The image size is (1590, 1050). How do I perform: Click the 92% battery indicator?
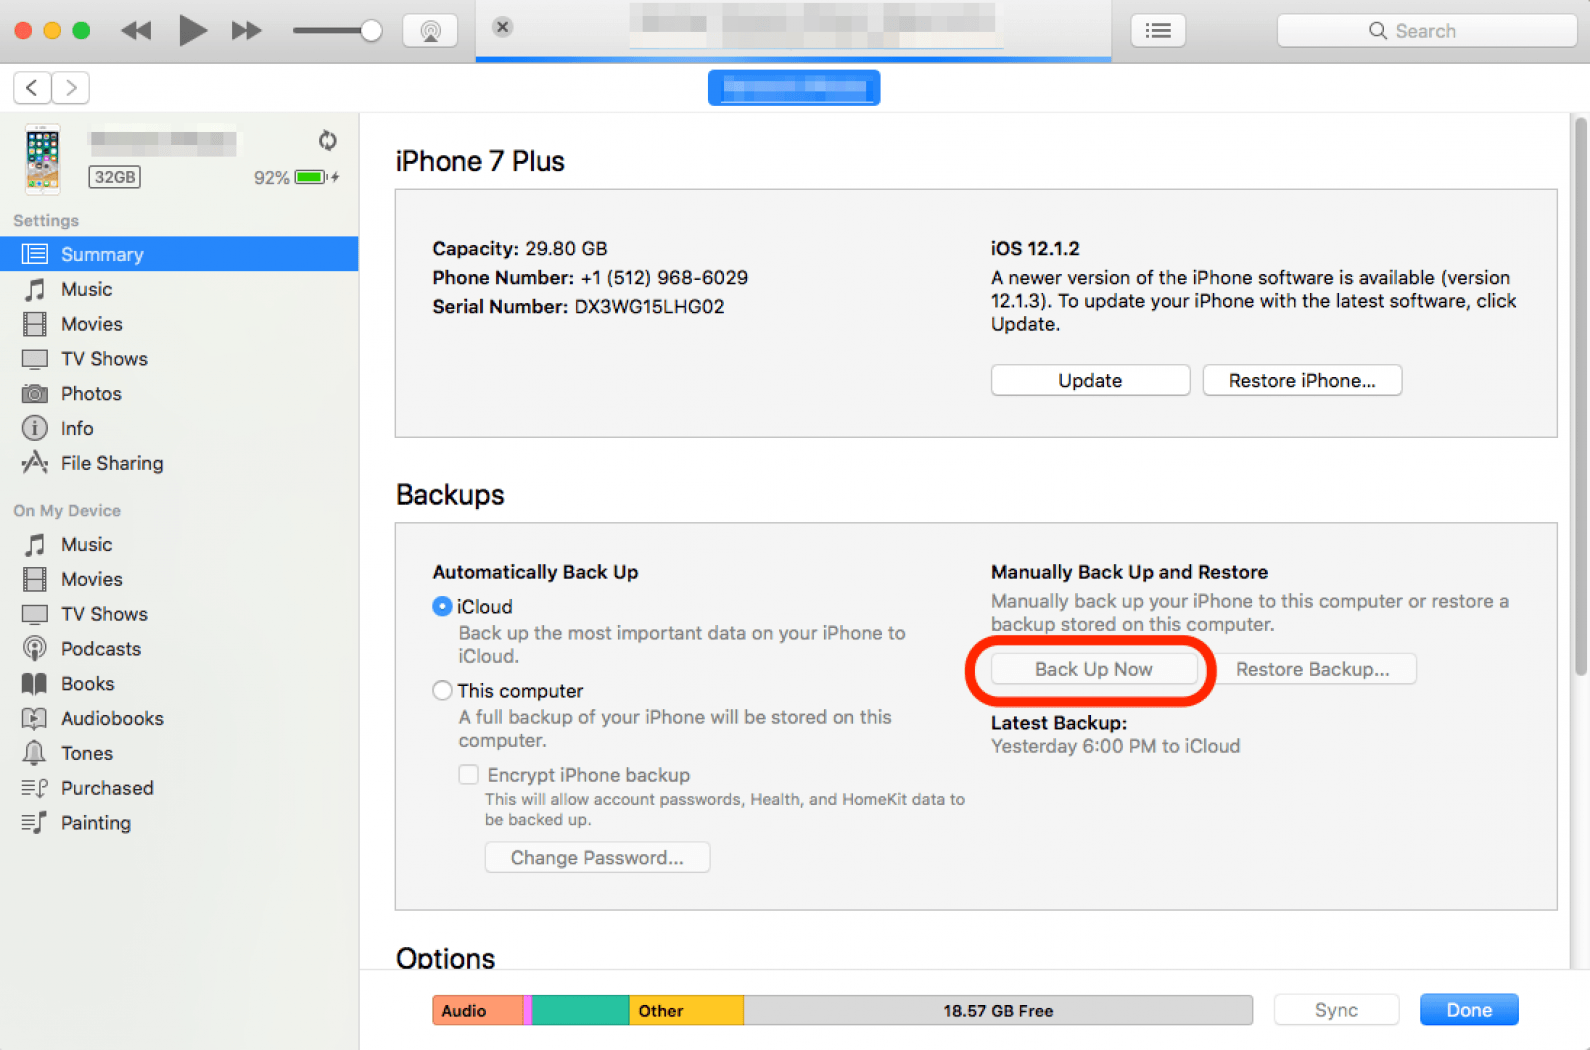point(296,177)
